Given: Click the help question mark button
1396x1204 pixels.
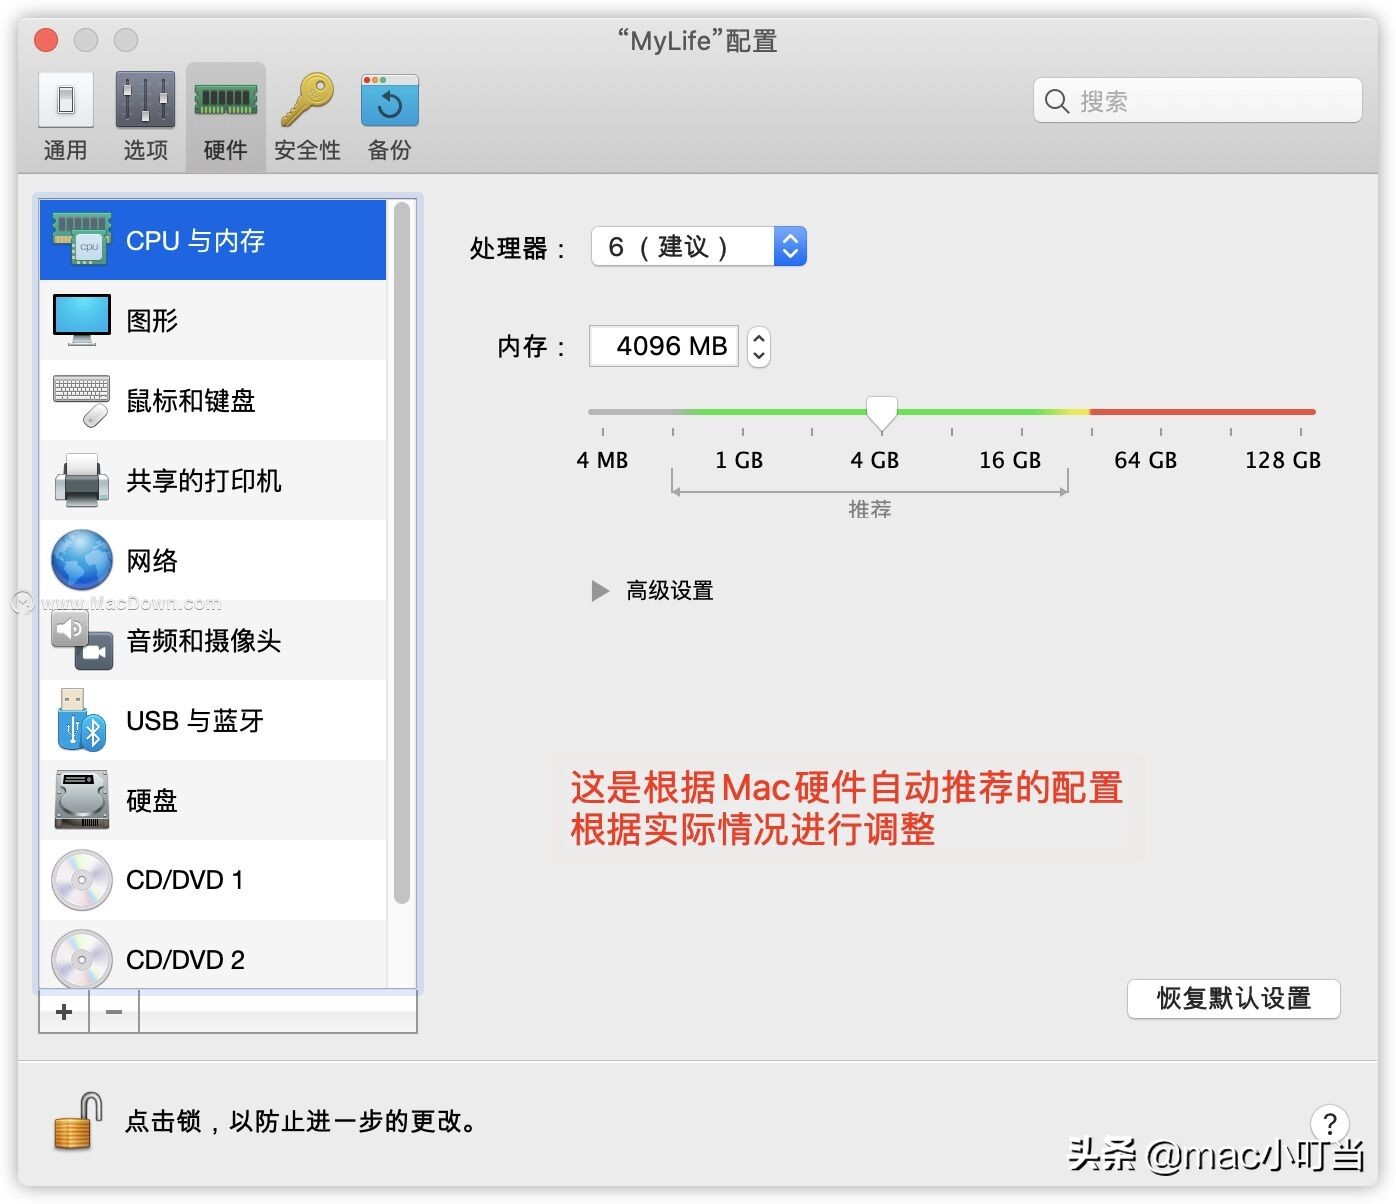Looking at the screenshot, I should (x=1330, y=1124).
